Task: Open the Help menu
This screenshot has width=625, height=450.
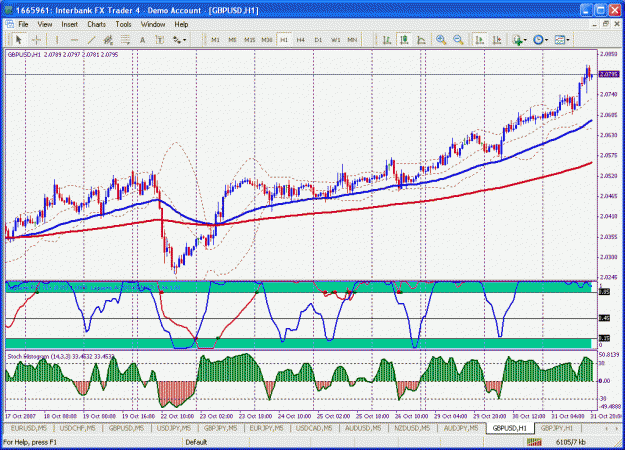Action: click(x=181, y=24)
